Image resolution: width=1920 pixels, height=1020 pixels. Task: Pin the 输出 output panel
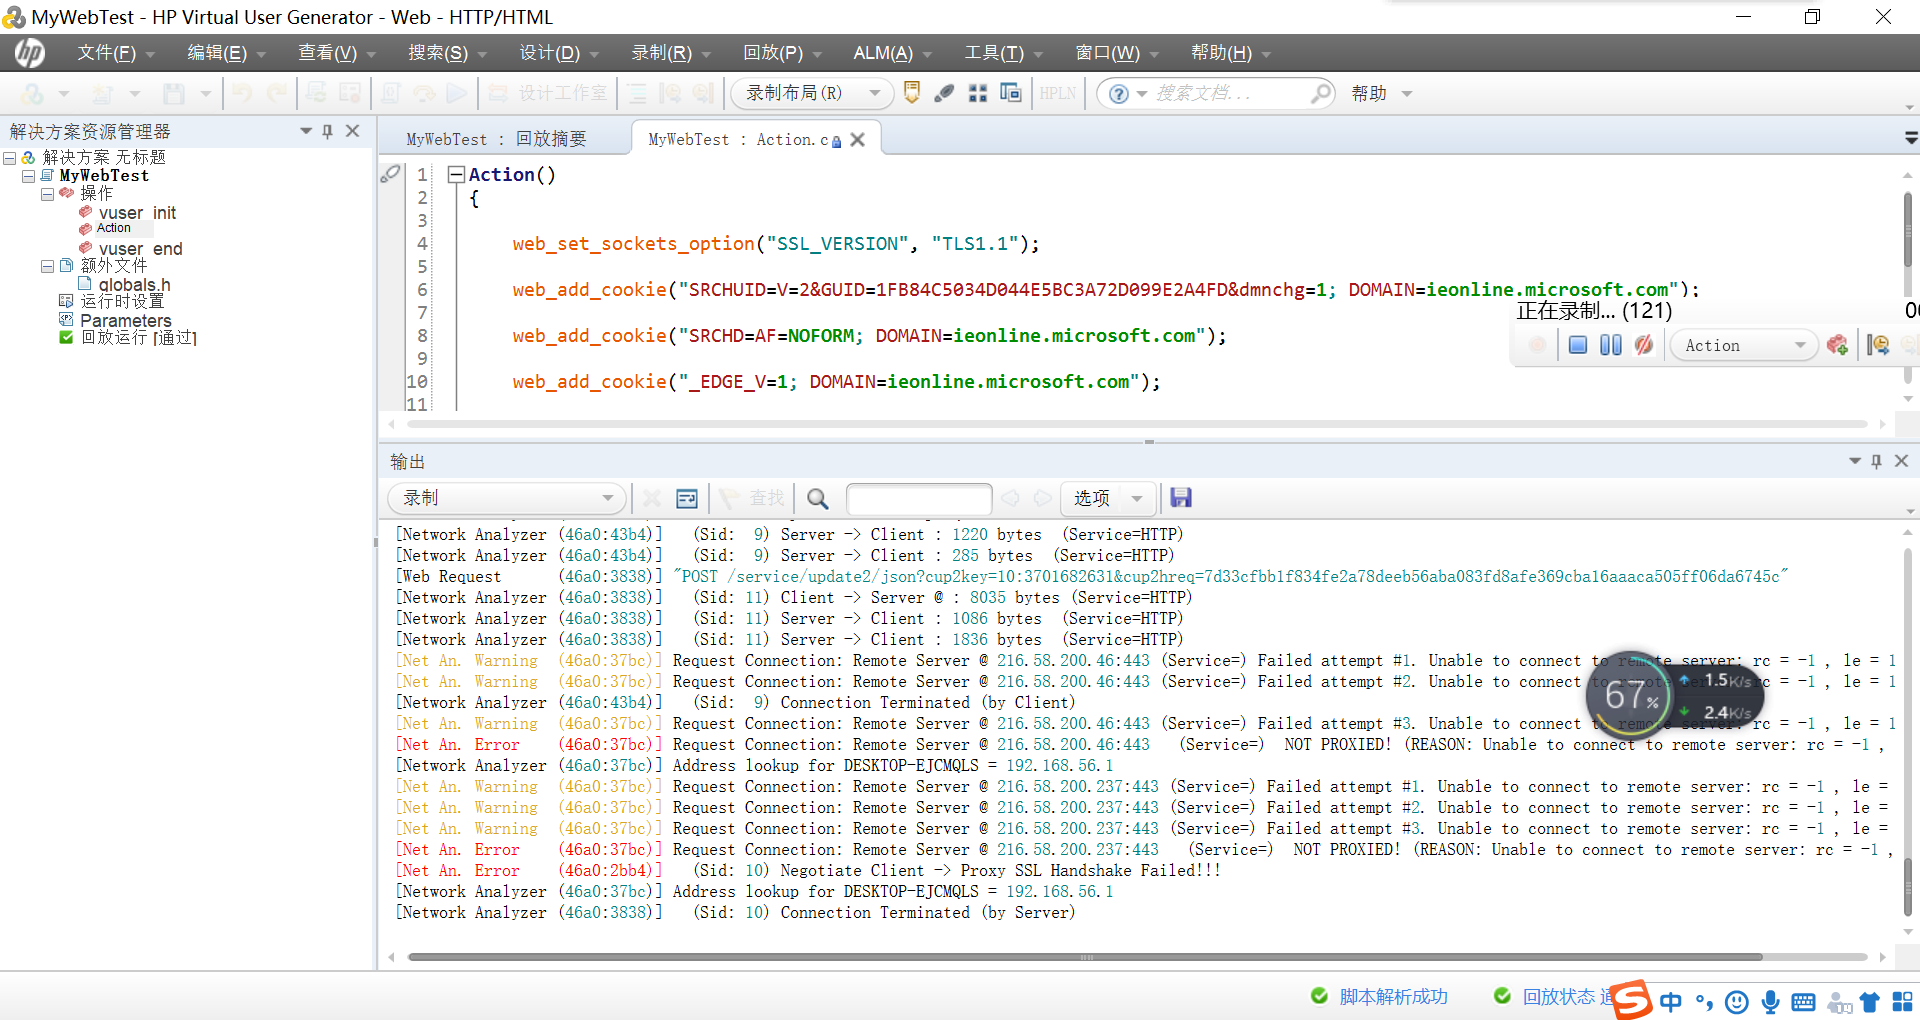tap(1876, 461)
